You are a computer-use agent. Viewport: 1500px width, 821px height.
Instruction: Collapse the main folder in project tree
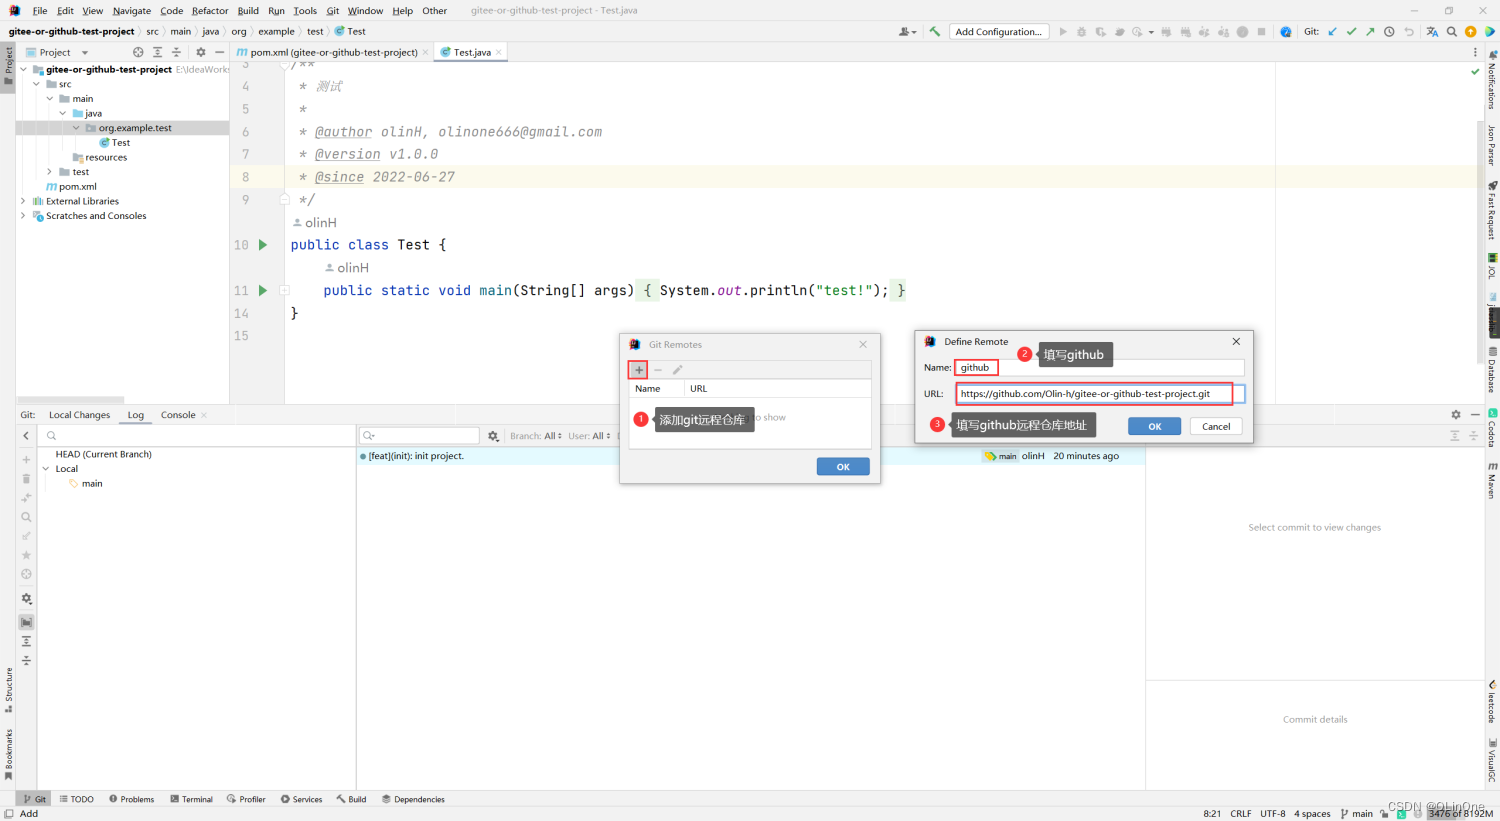(49, 99)
